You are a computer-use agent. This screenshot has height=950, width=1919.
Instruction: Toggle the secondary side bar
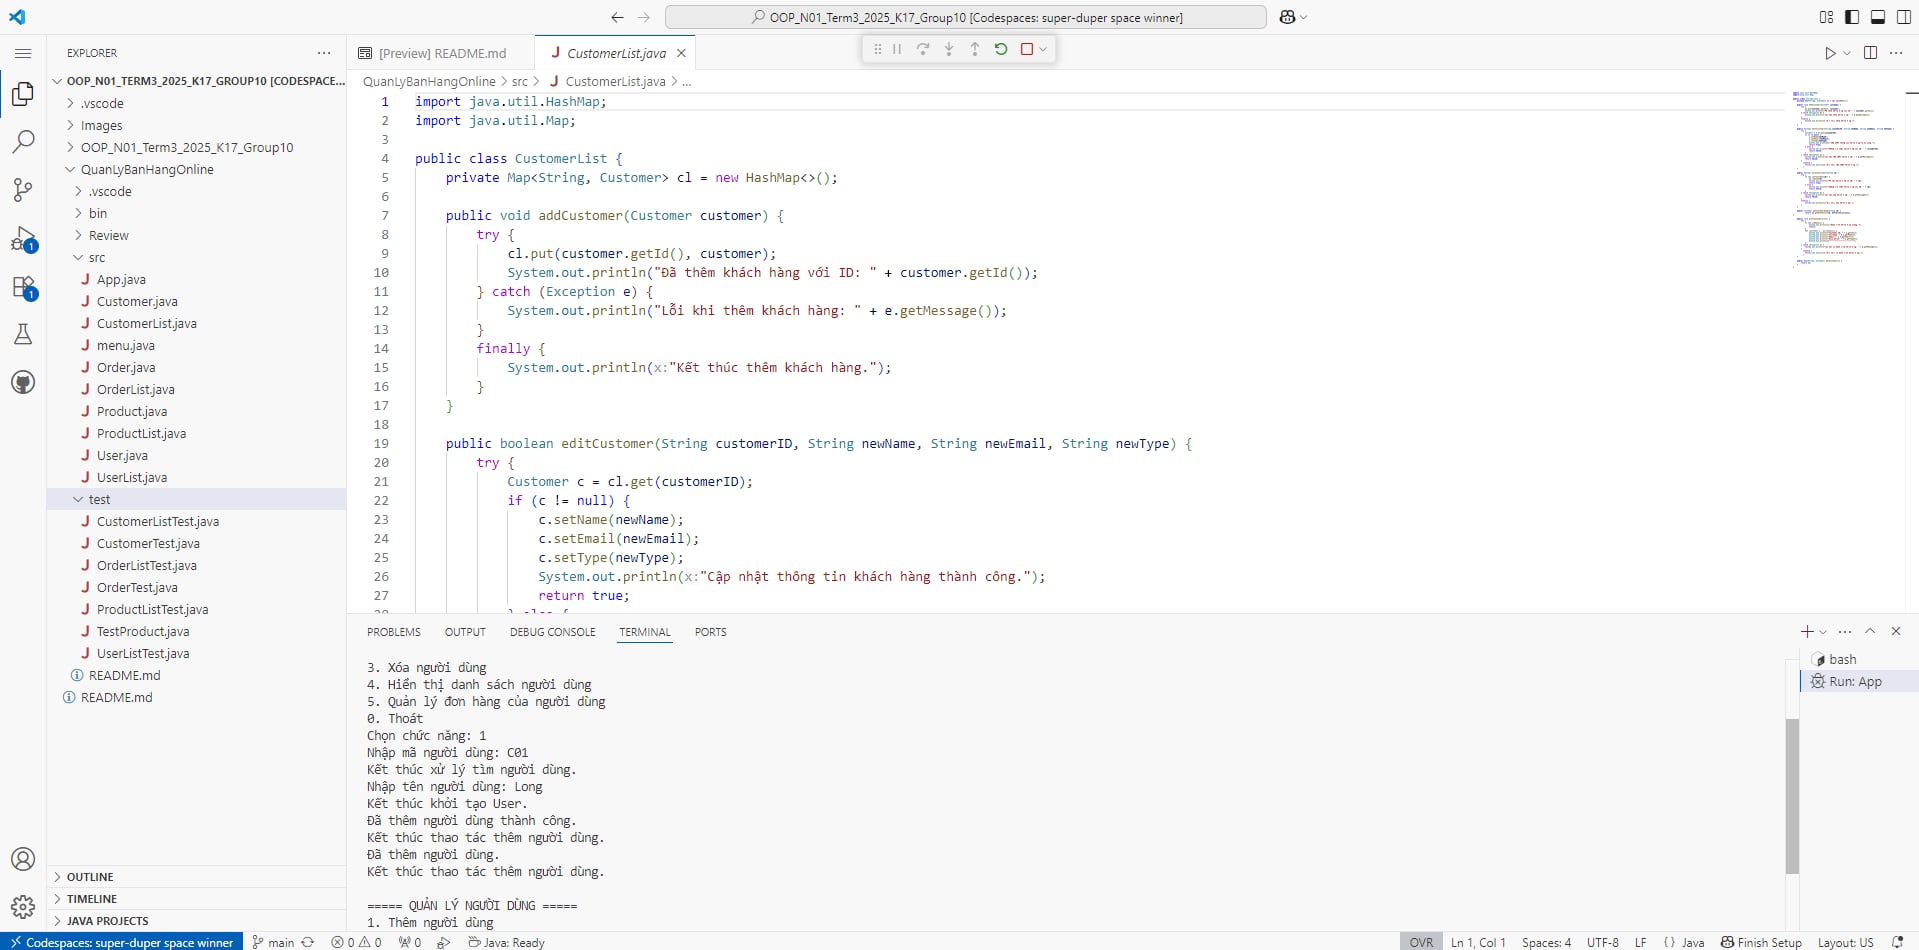click(x=1904, y=17)
